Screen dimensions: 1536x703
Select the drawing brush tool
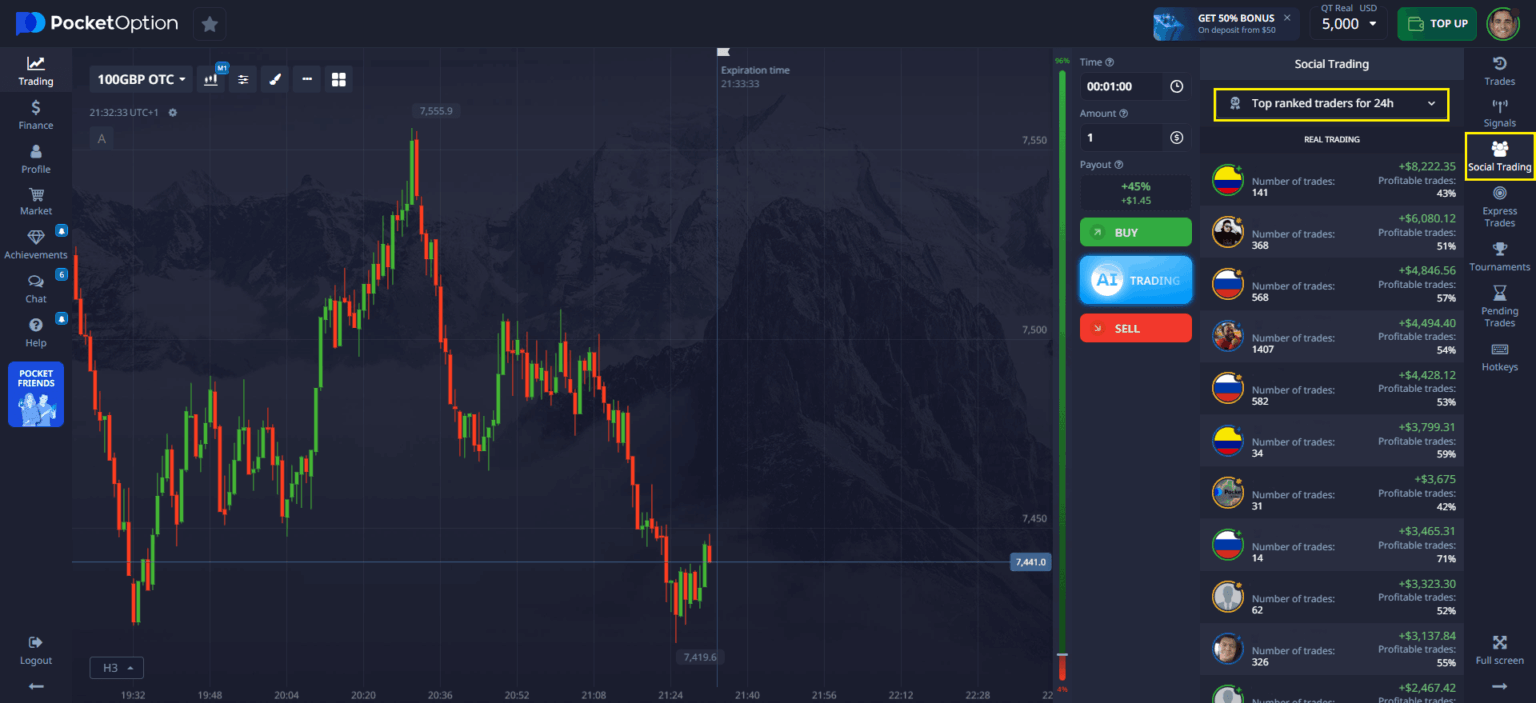point(275,79)
